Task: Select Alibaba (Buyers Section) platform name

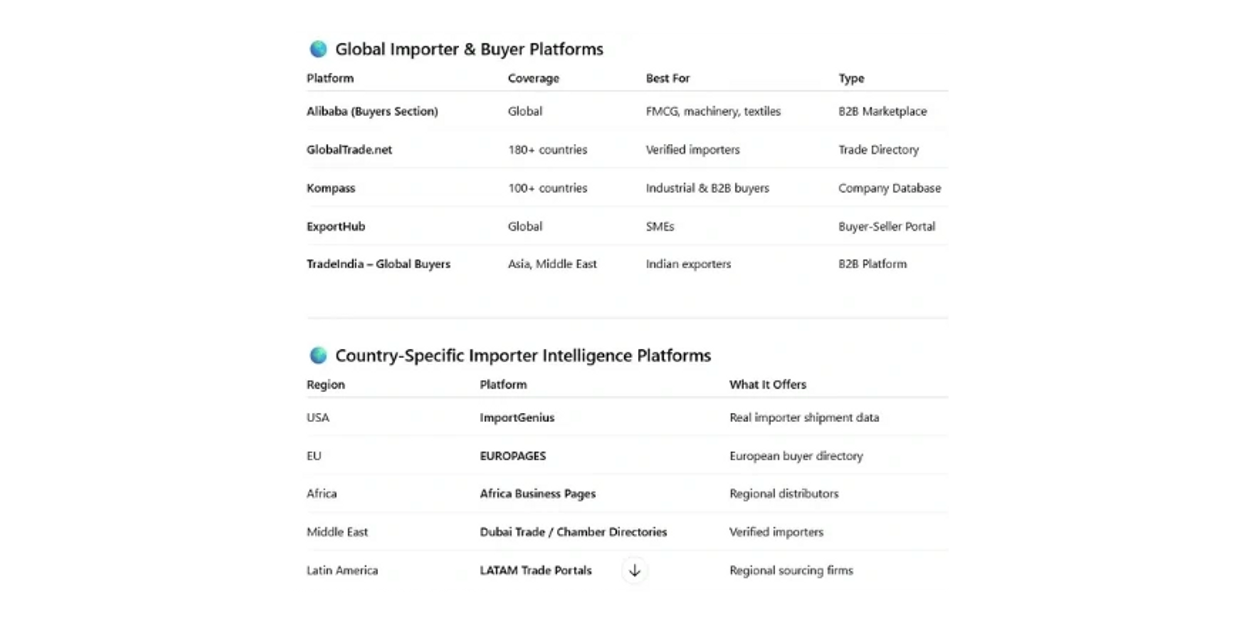Action: pyautogui.click(x=372, y=111)
